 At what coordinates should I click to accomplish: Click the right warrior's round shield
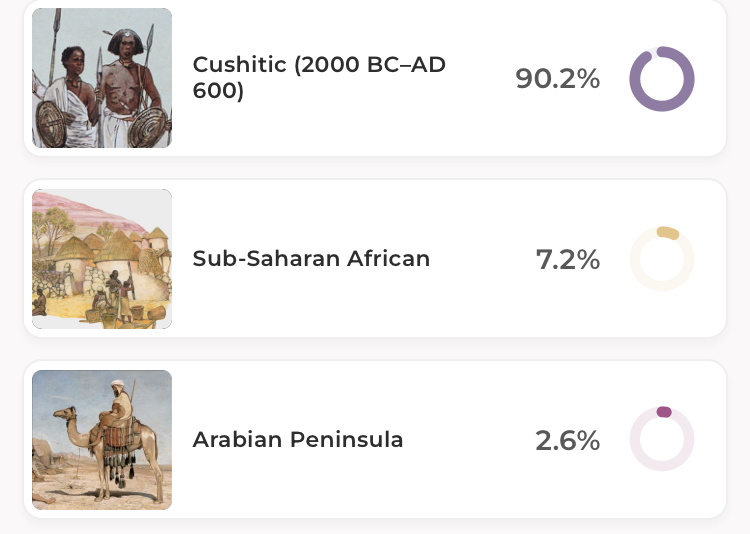[x=150, y=127]
